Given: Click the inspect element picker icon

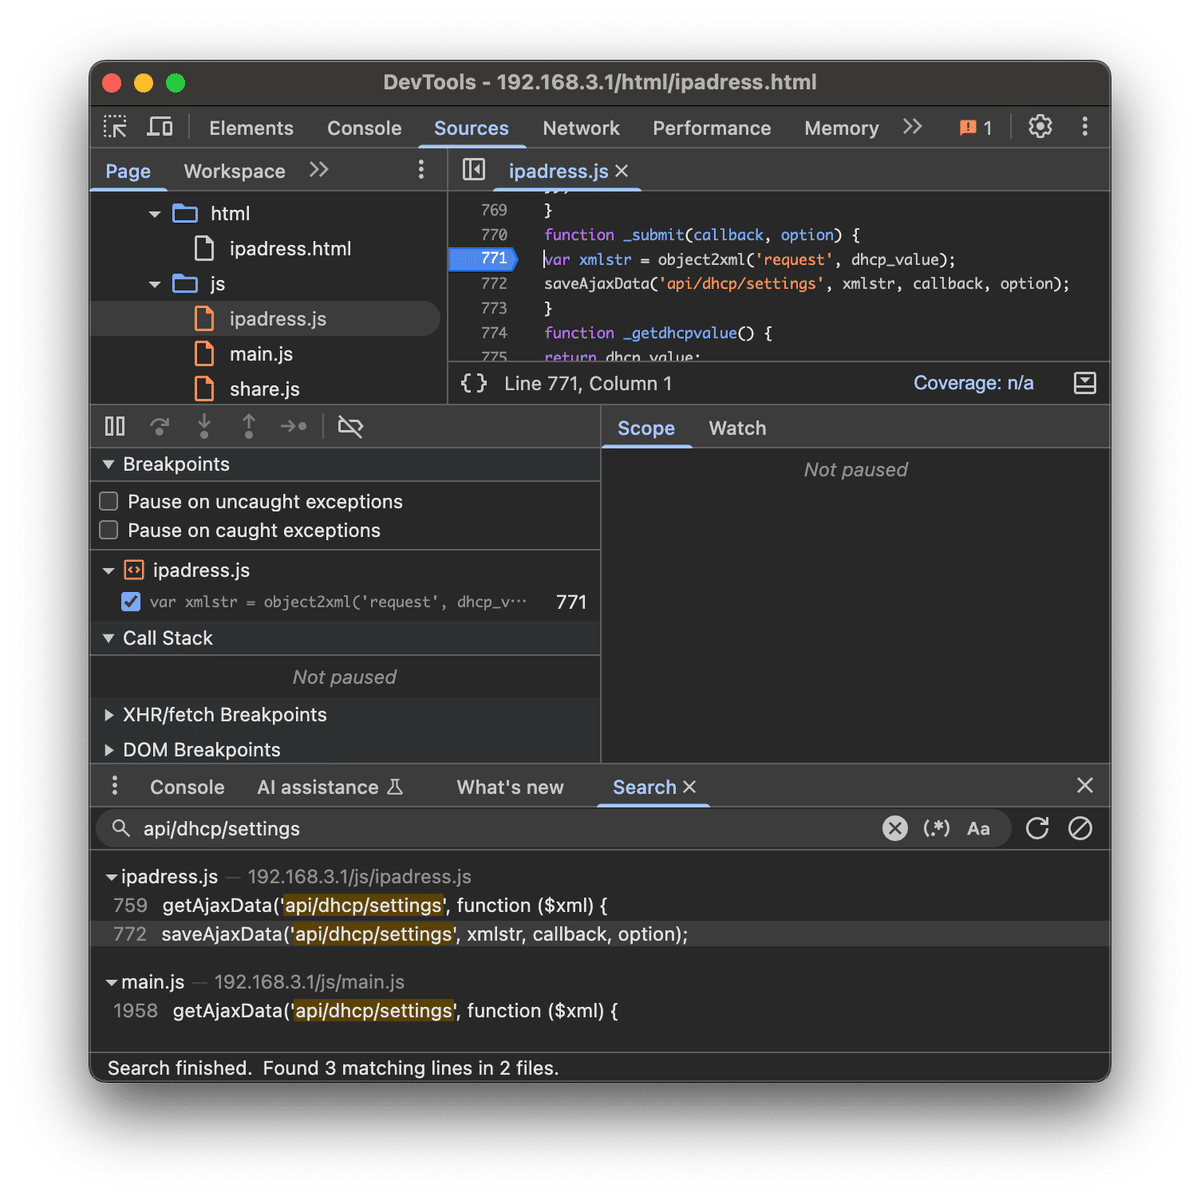Looking at the screenshot, I should (115, 127).
